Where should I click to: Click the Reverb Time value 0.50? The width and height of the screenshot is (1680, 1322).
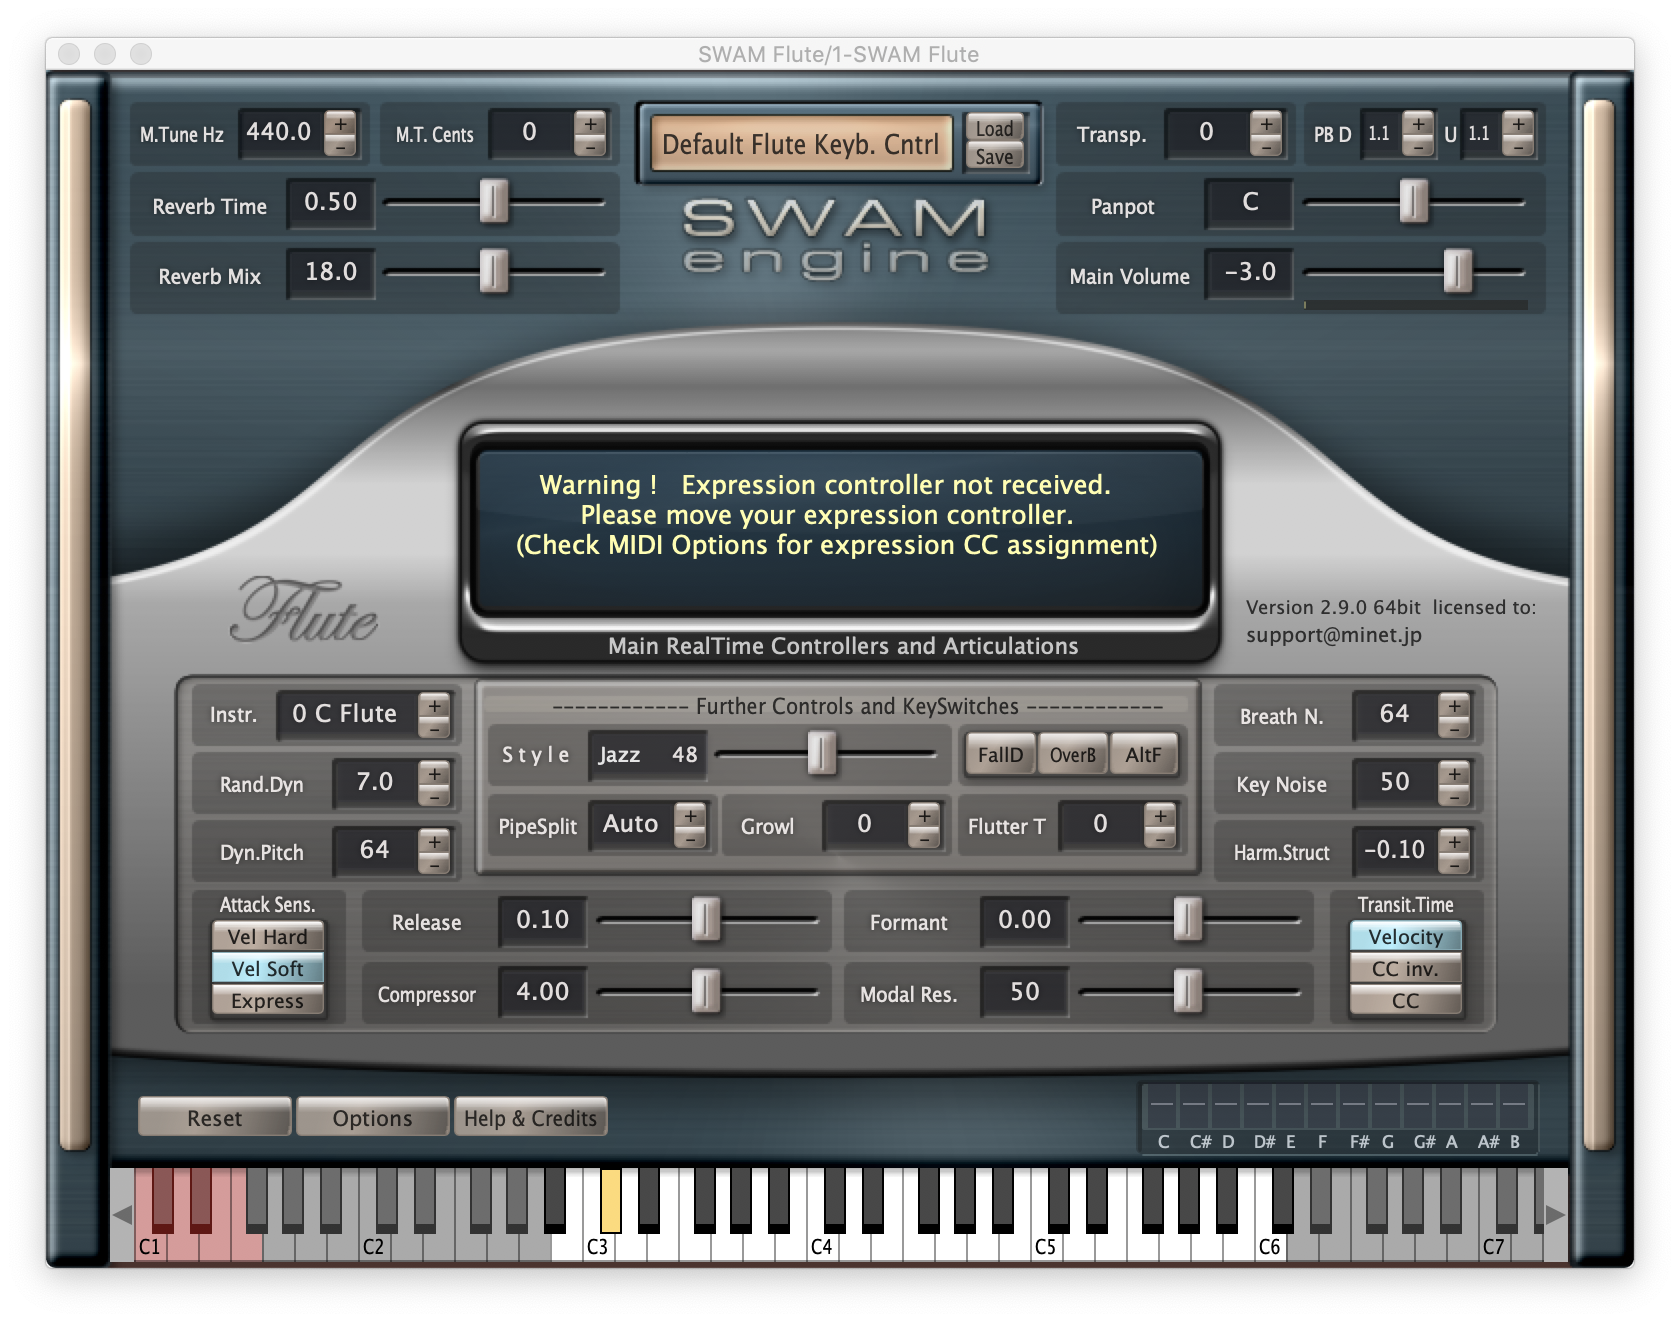coord(331,202)
